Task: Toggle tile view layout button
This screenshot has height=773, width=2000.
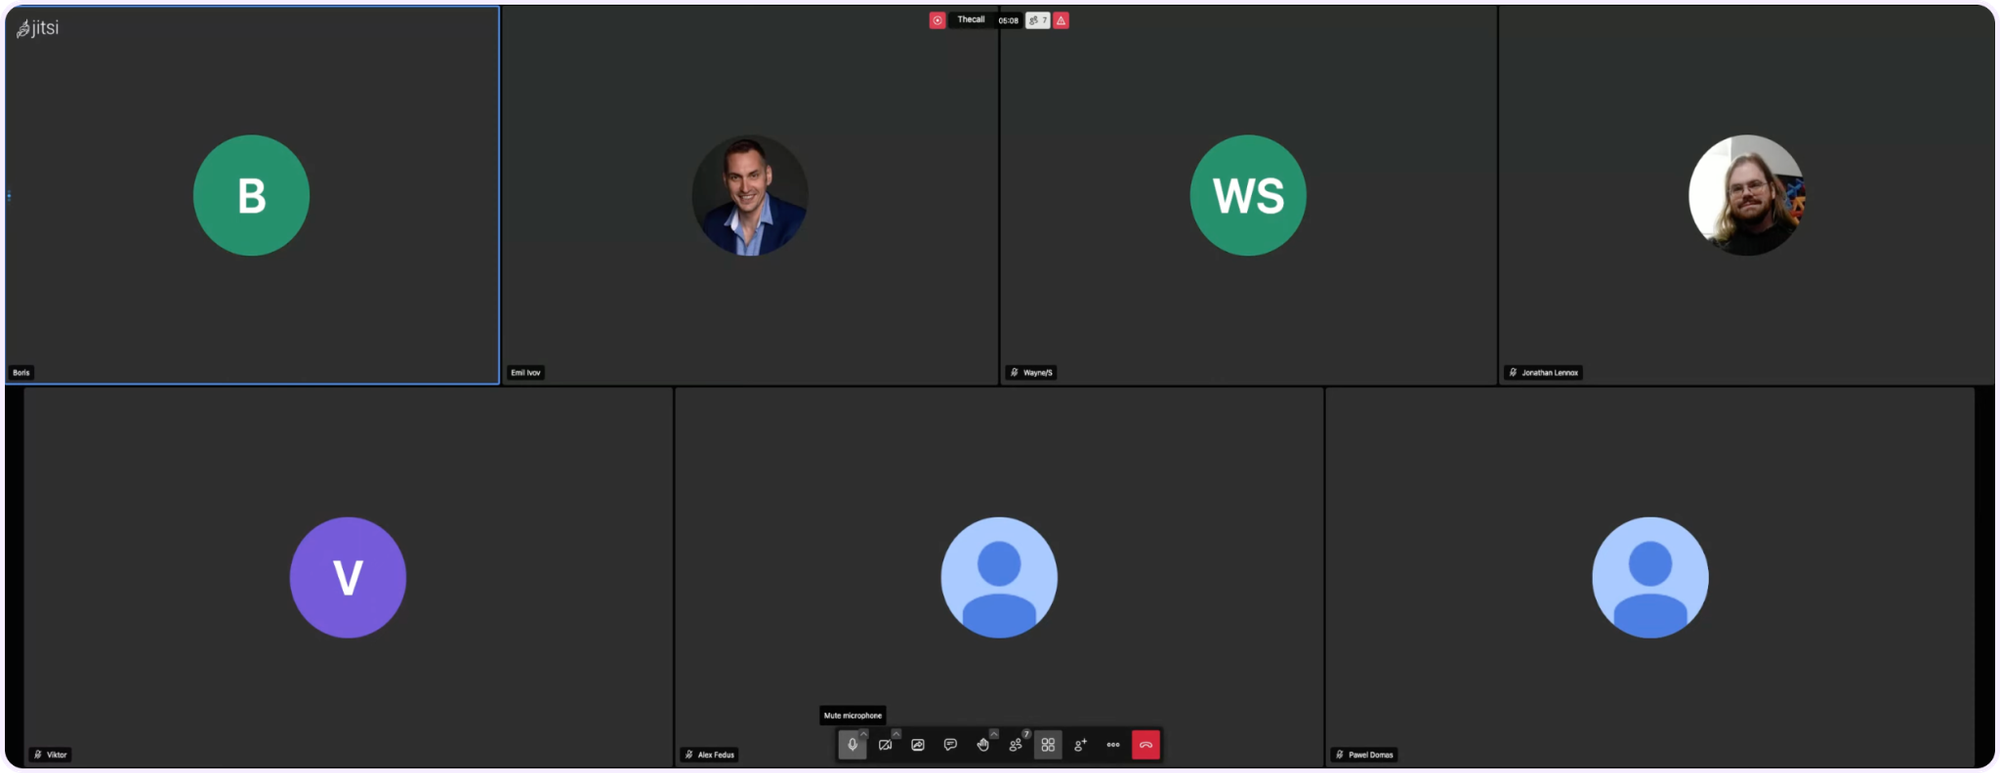Action: click(x=1048, y=745)
